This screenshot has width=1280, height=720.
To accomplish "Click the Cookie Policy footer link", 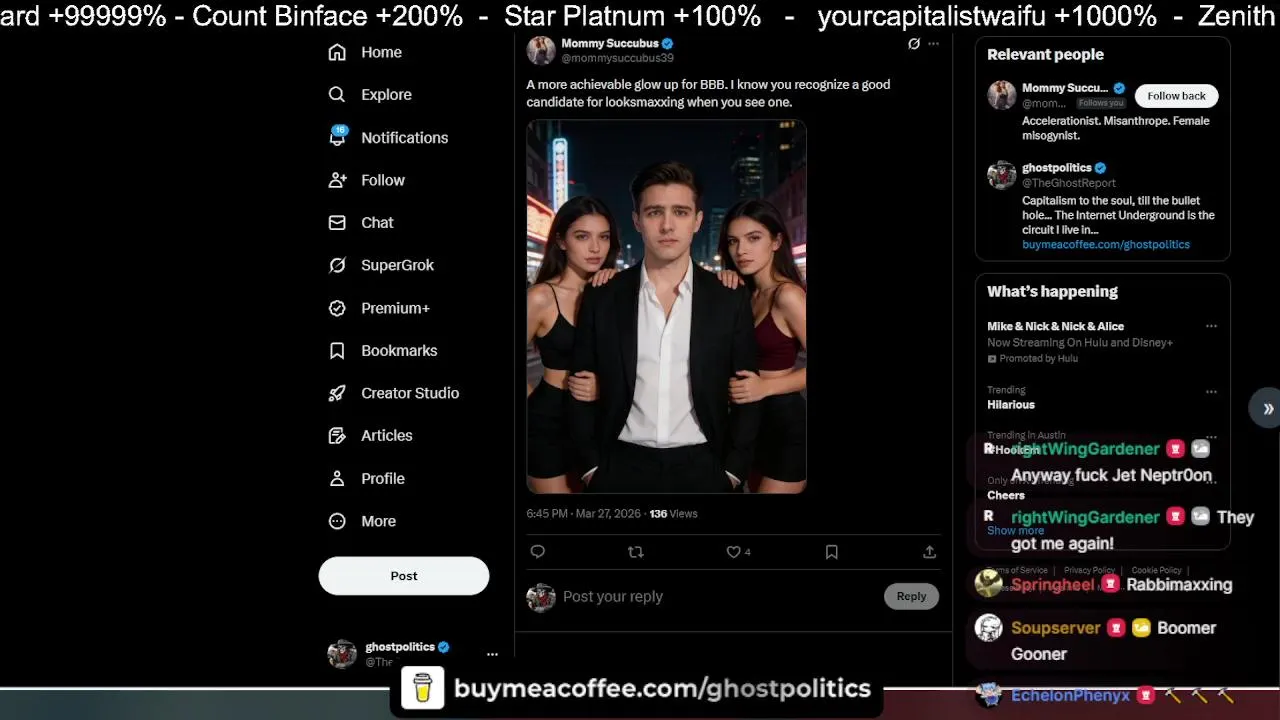I will click(x=1156, y=570).
